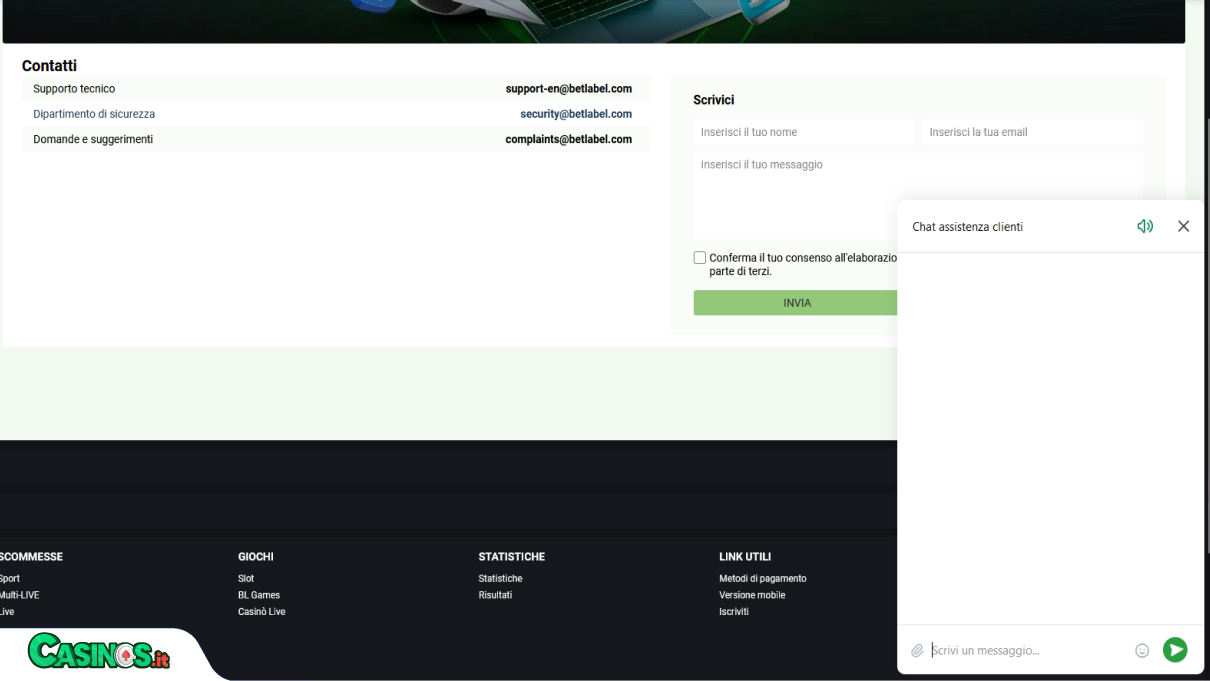The width and height of the screenshot is (1210, 681).
Task: Open the Sport footer link
Action: coord(9,579)
